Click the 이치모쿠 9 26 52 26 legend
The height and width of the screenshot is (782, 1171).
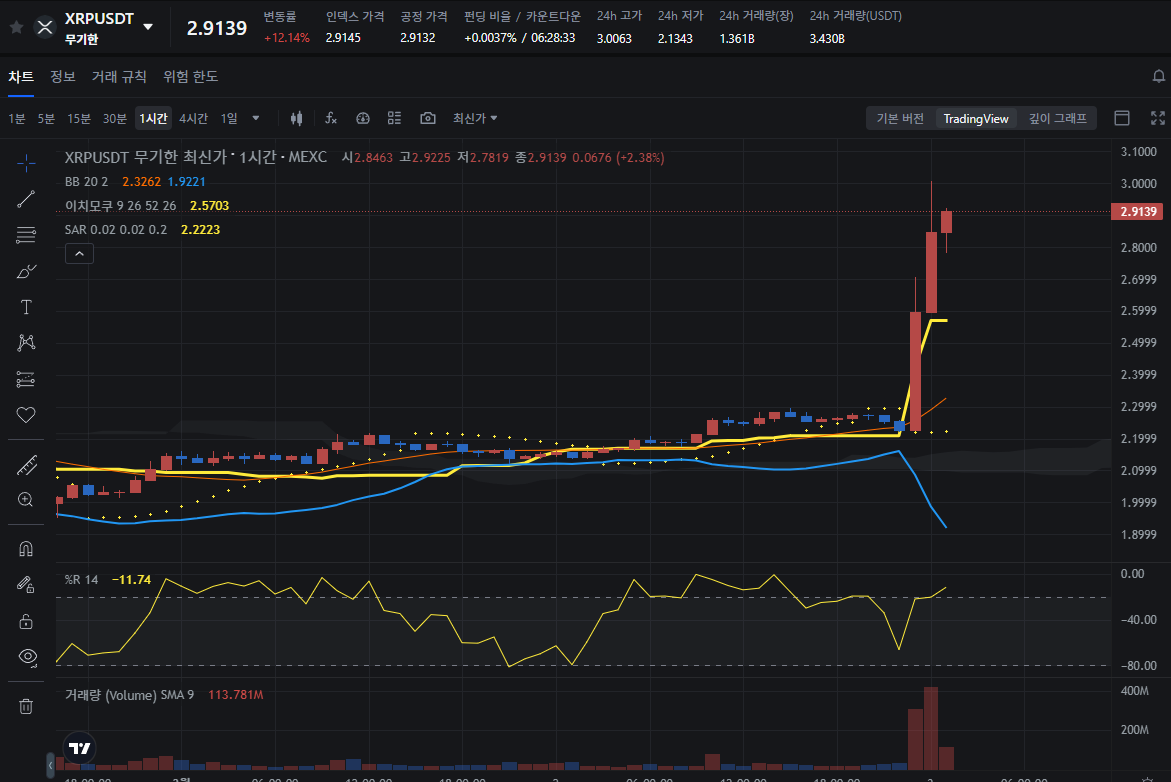(x=120, y=205)
